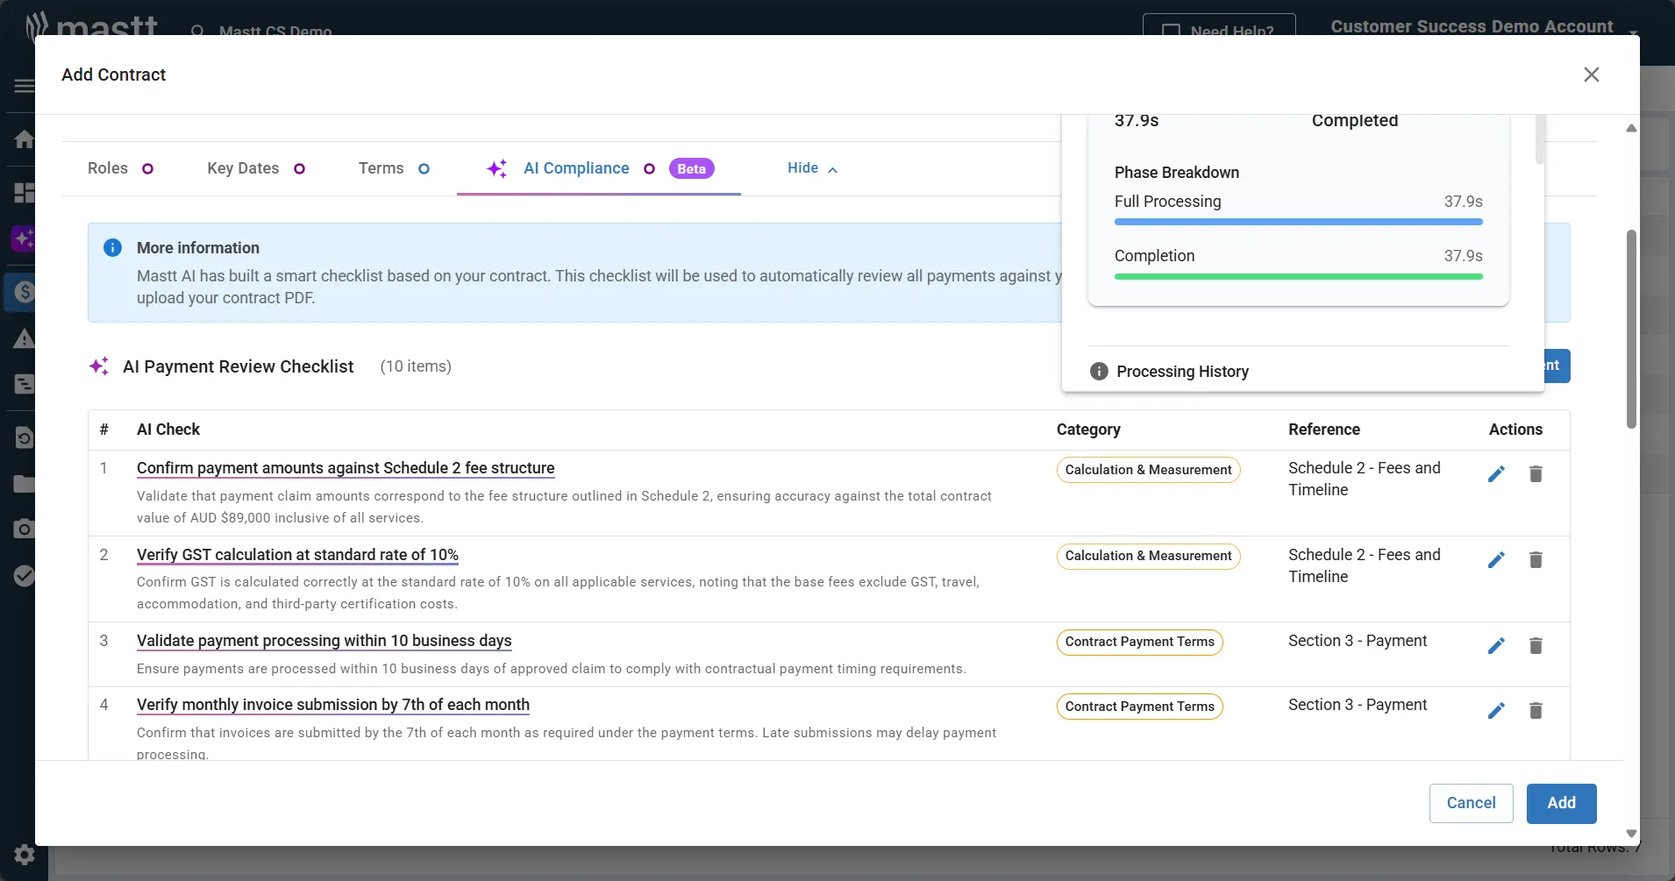Click Cancel button
Image resolution: width=1675 pixels, height=881 pixels.
pos(1471,803)
